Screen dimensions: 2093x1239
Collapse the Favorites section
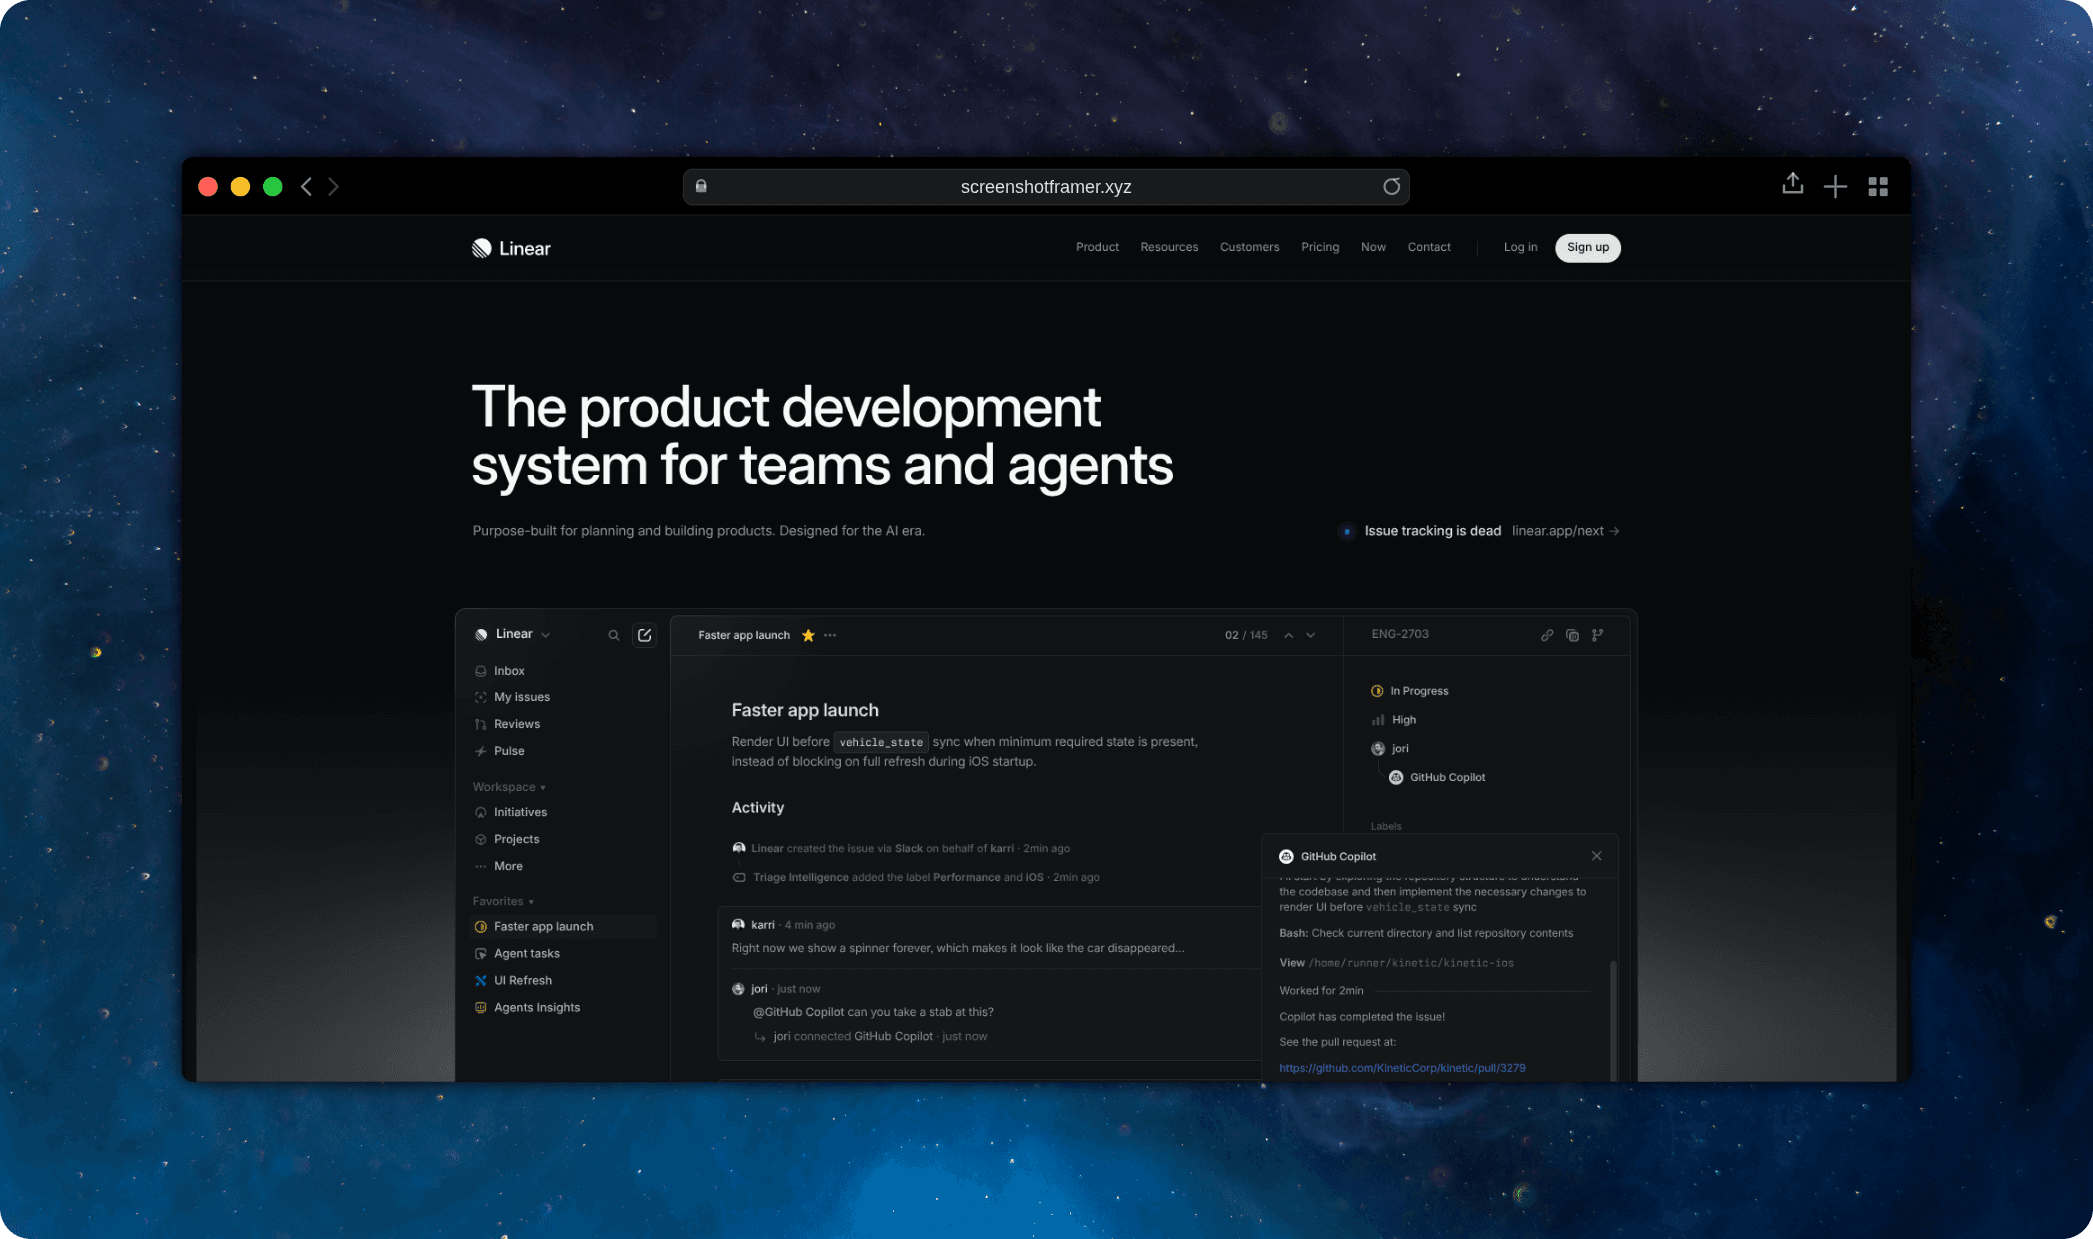coord(503,901)
